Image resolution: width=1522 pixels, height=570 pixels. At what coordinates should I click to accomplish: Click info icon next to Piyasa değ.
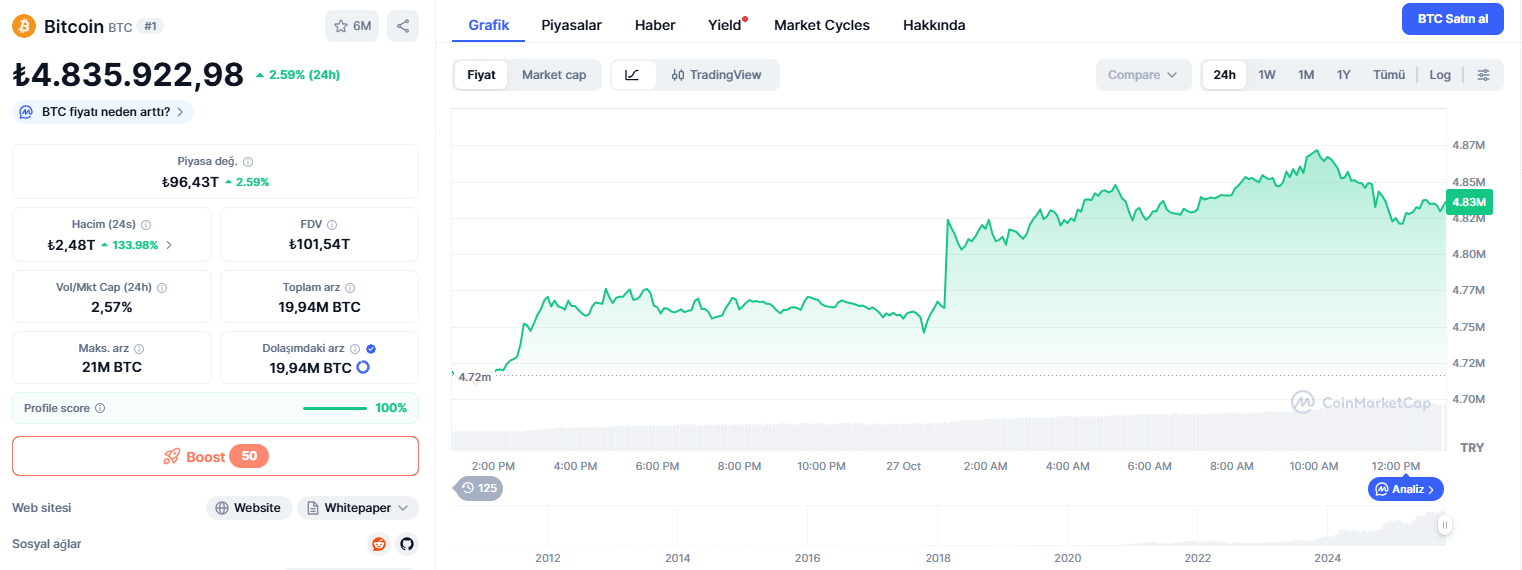click(248, 162)
